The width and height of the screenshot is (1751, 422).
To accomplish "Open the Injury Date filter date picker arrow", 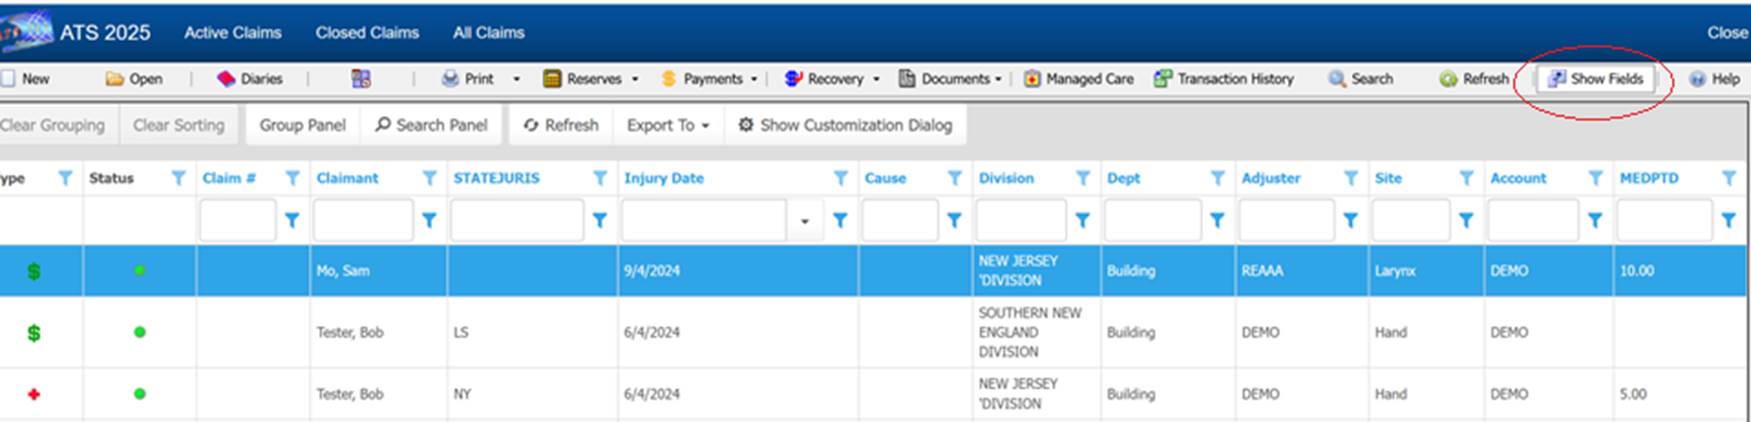I will (x=804, y=221).
